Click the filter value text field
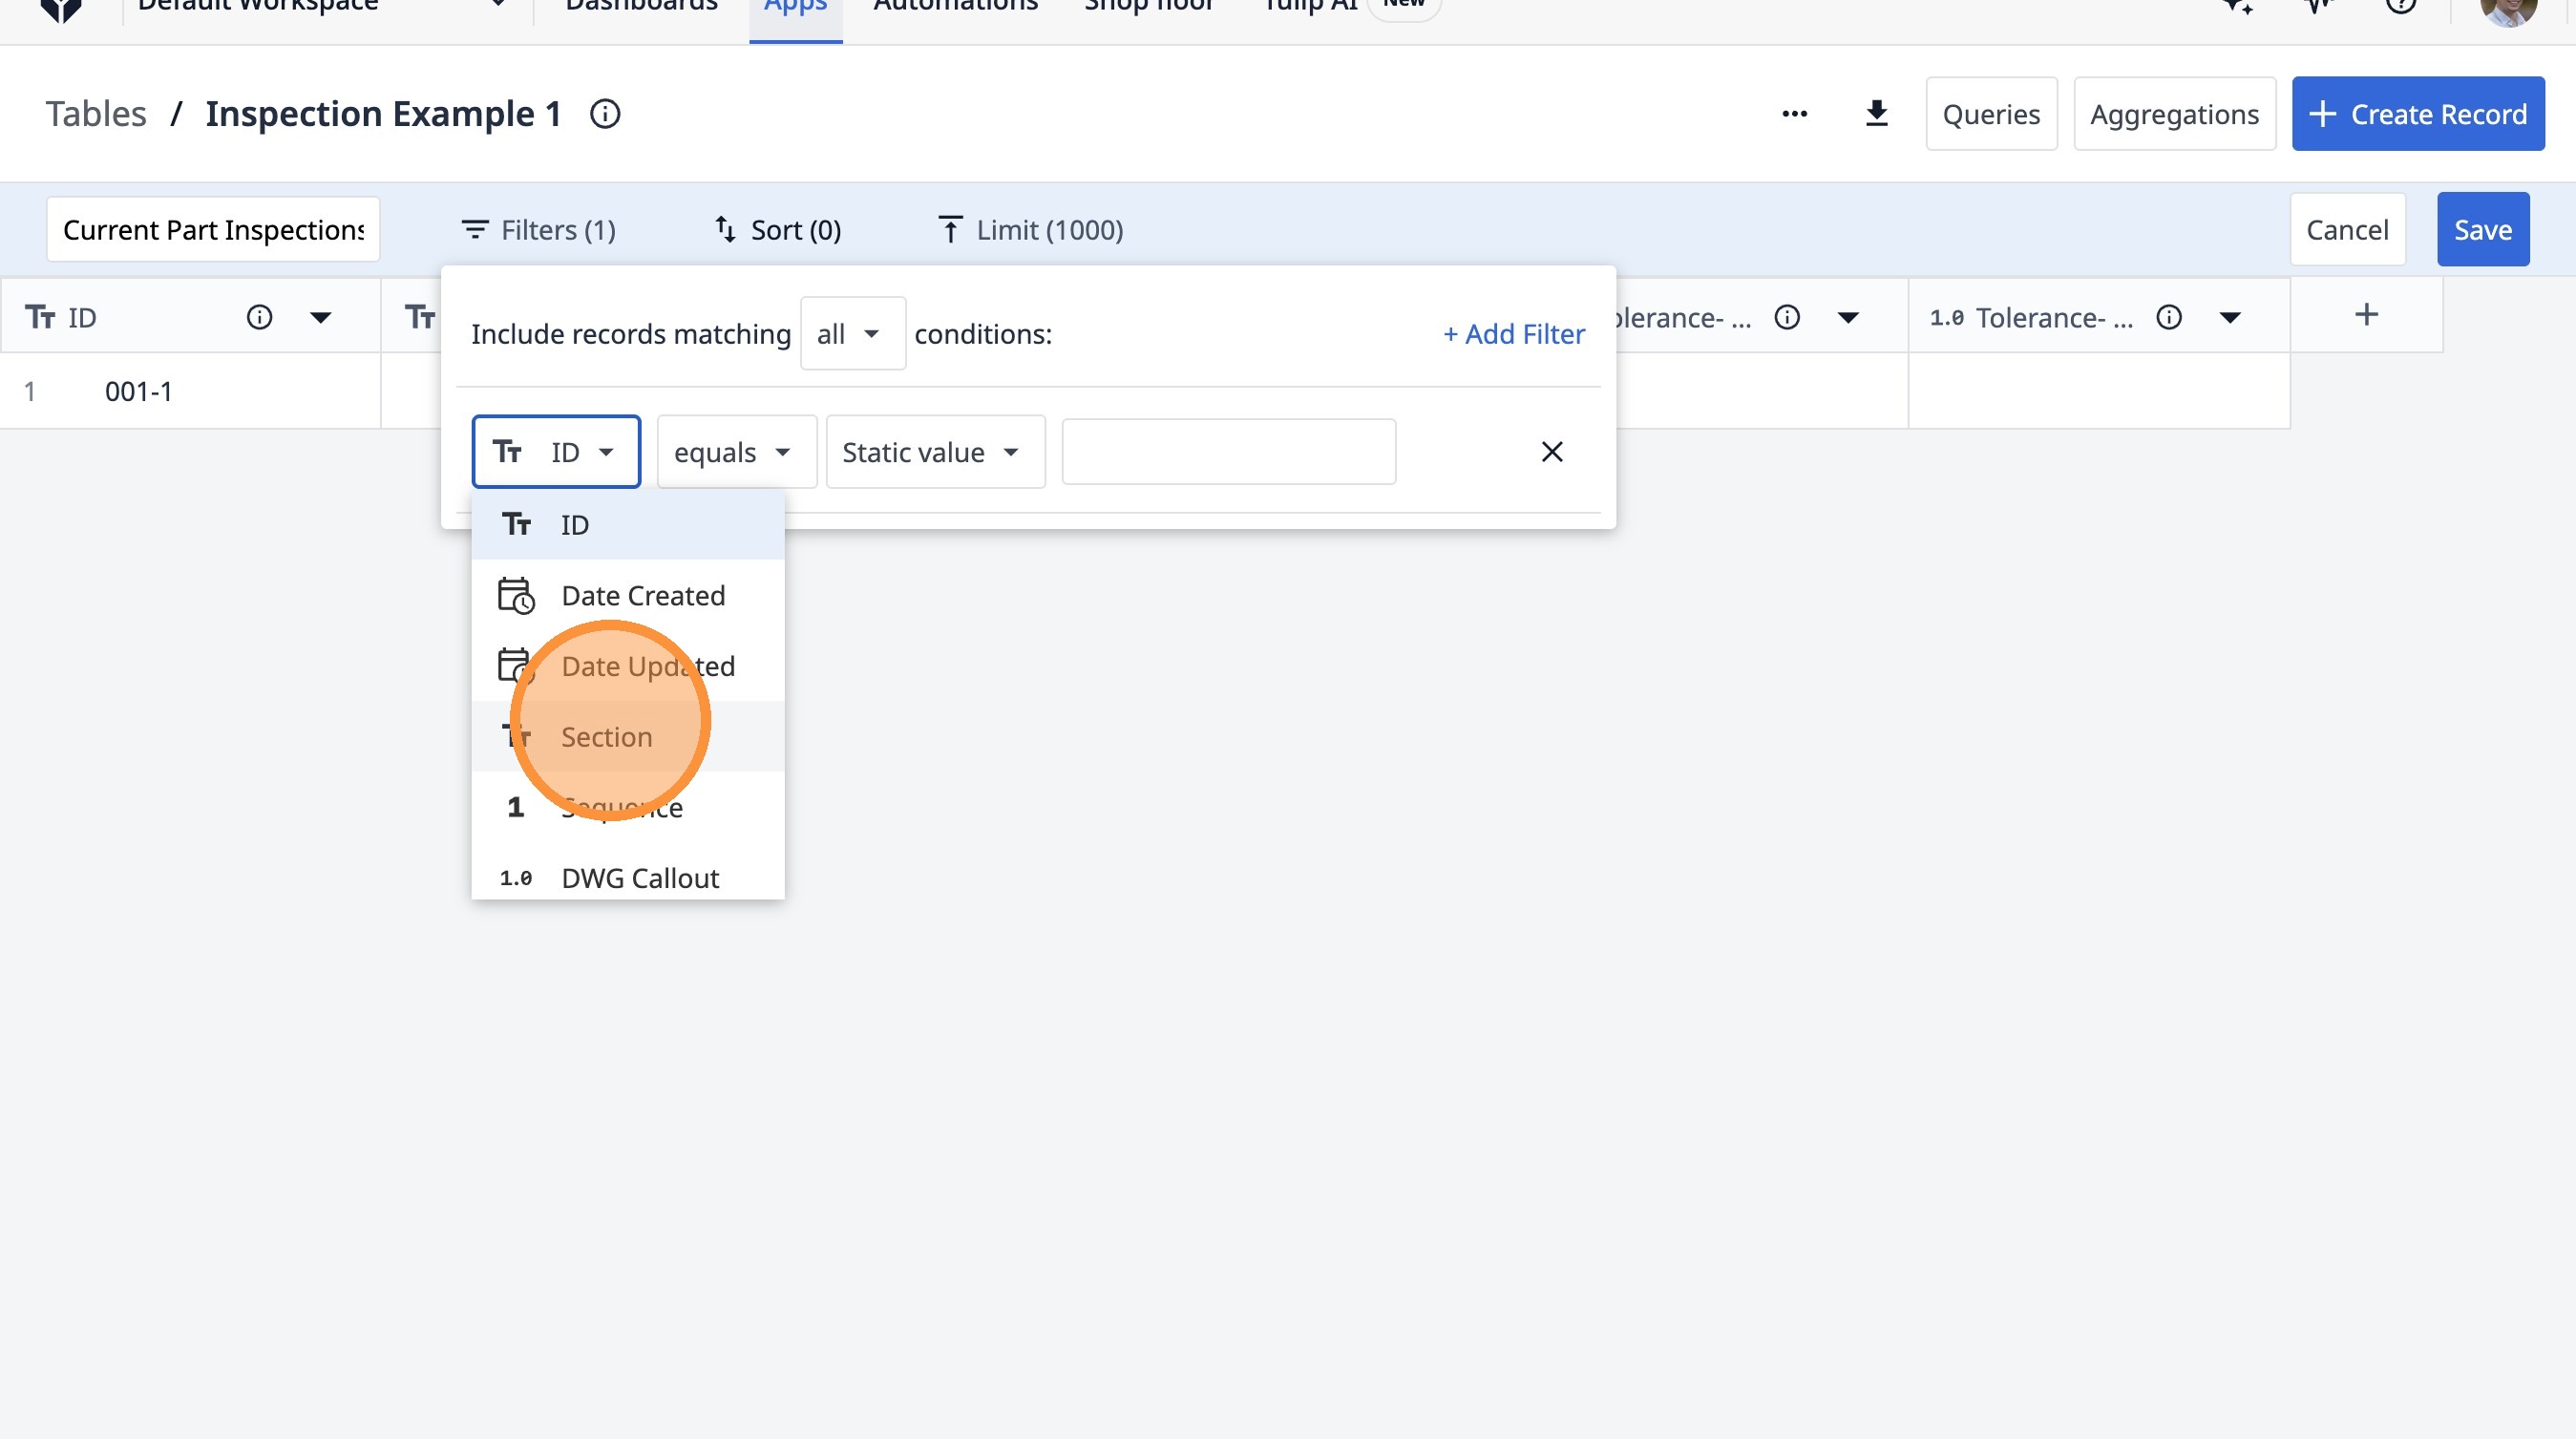The height and width of the screenshot is (1439, 2576). pos(1228,452)
